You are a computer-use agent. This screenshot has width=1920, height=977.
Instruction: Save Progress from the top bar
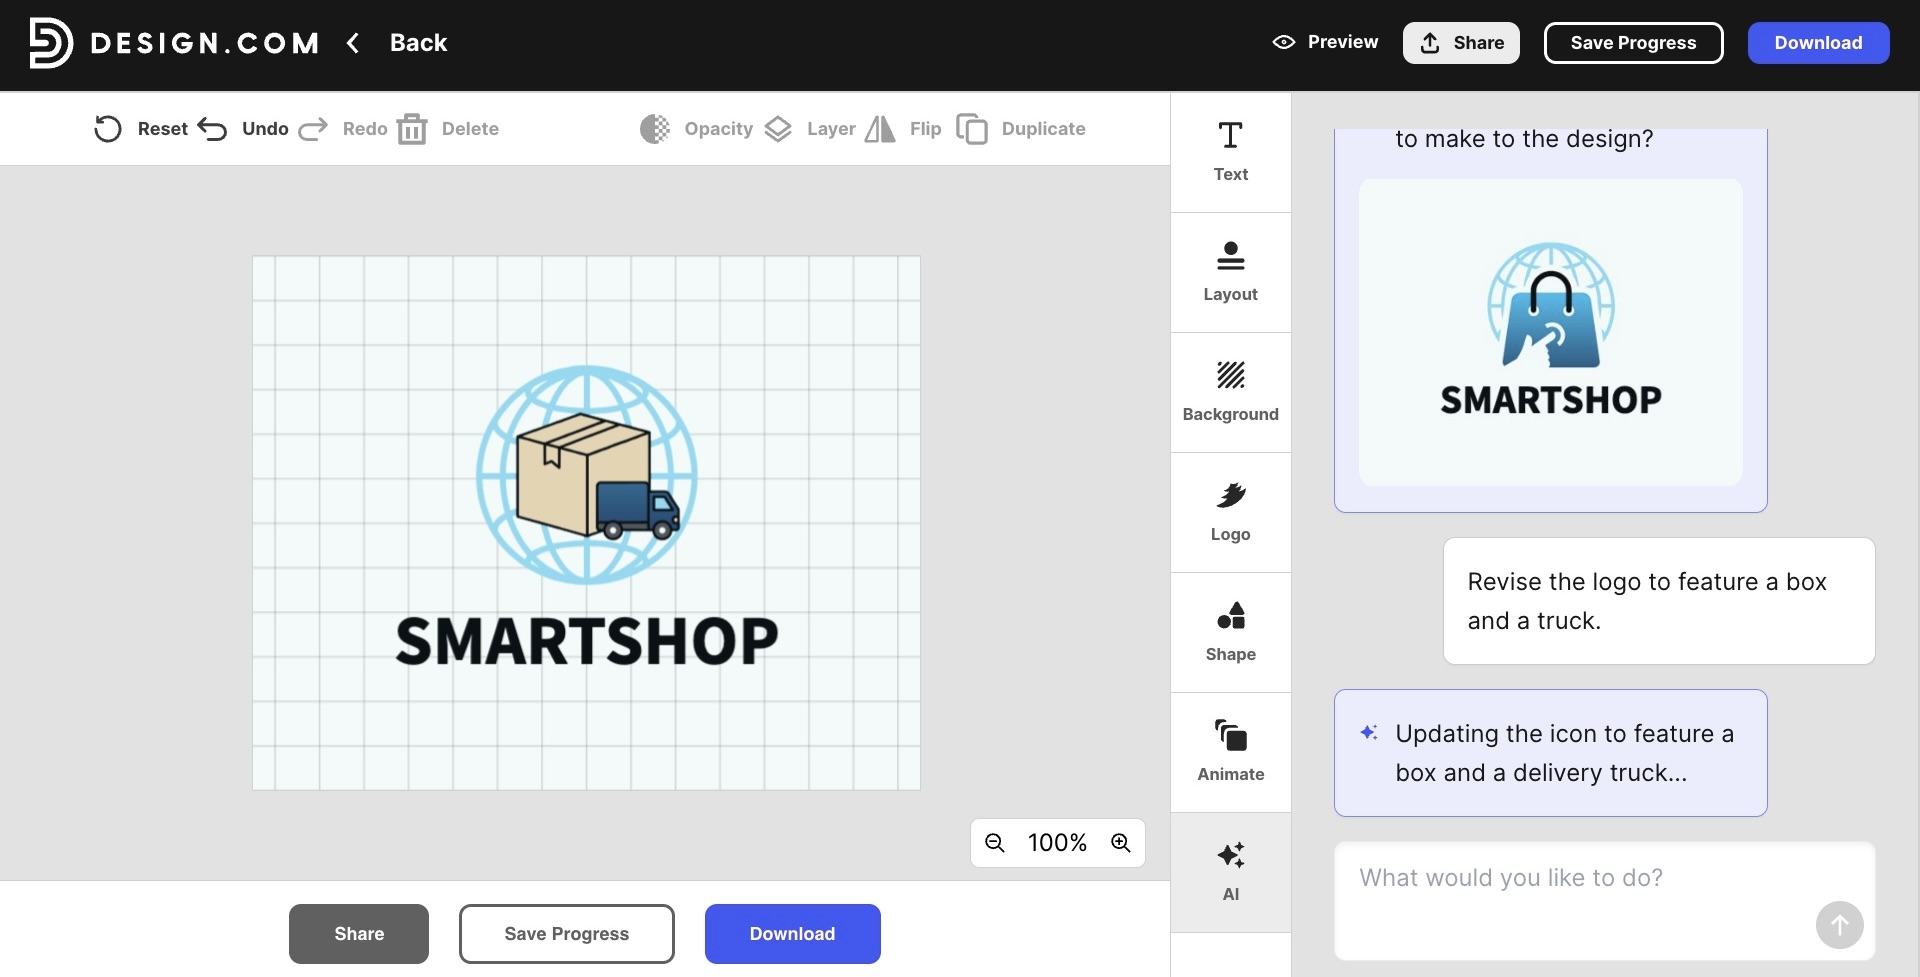(1633, 43)
